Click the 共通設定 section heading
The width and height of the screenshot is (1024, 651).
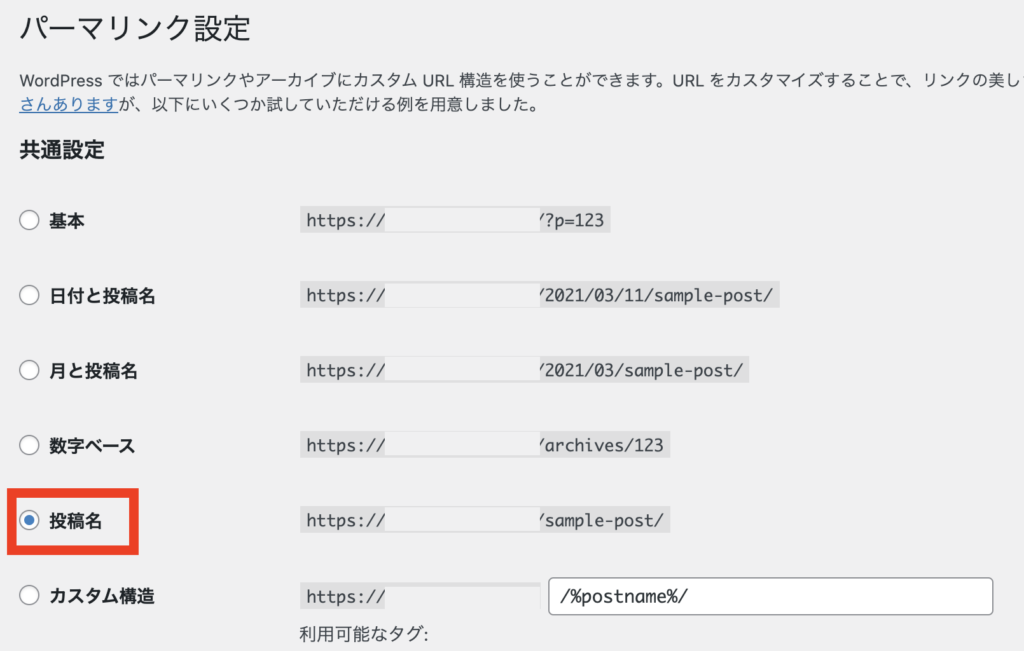point(62,151)
